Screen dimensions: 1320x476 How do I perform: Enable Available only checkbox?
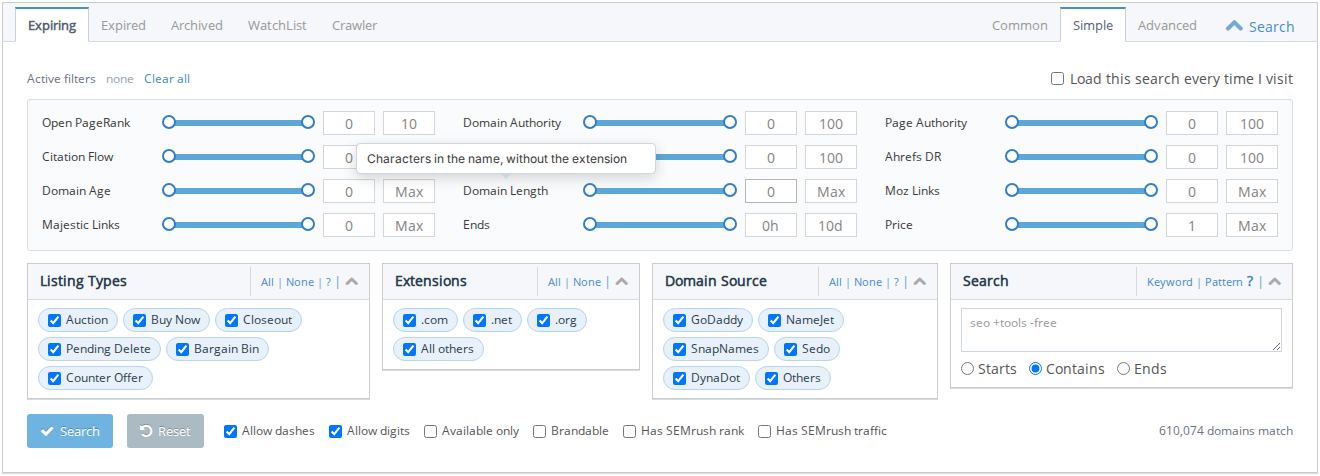[431, 431]
